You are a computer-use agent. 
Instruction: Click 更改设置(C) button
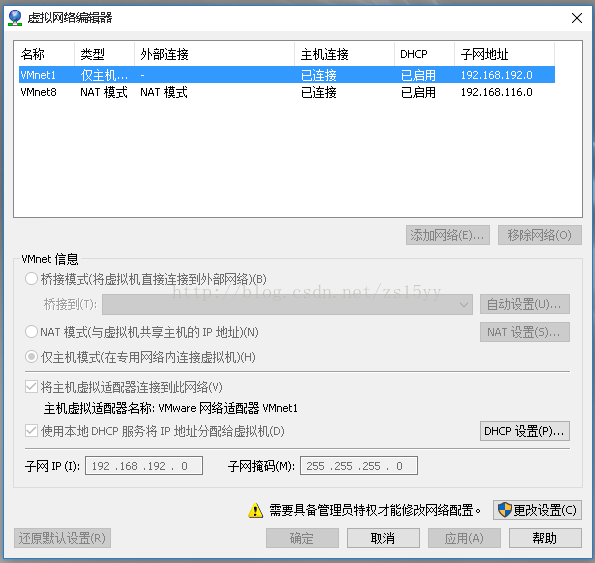537,510
